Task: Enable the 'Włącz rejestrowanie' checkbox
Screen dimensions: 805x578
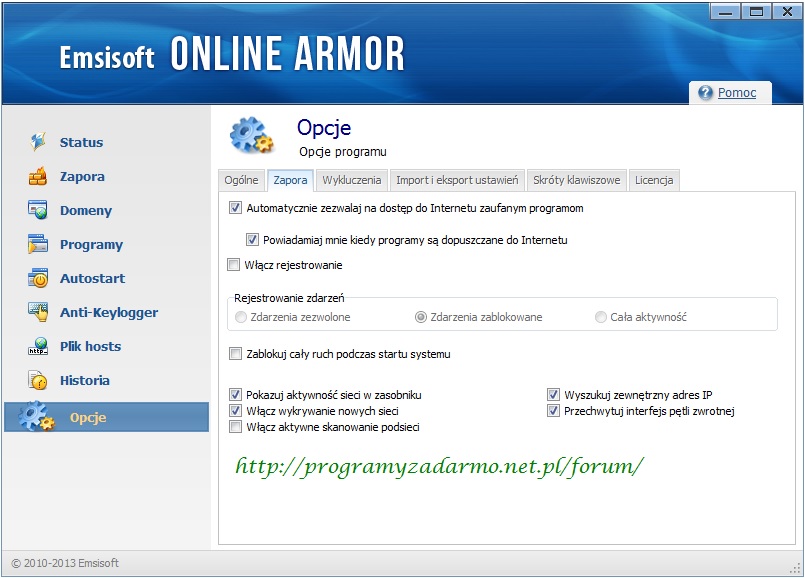Action: (x=234, y=265)
